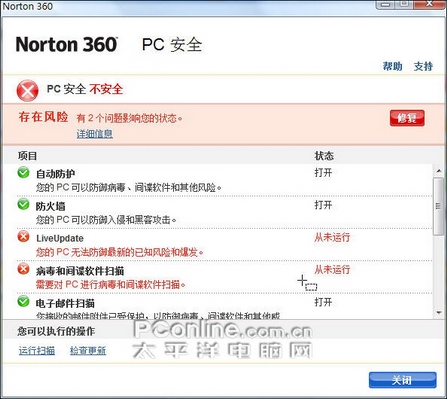
Task: Click the blue 关闭 button
Action: click(x=403, y=380)
